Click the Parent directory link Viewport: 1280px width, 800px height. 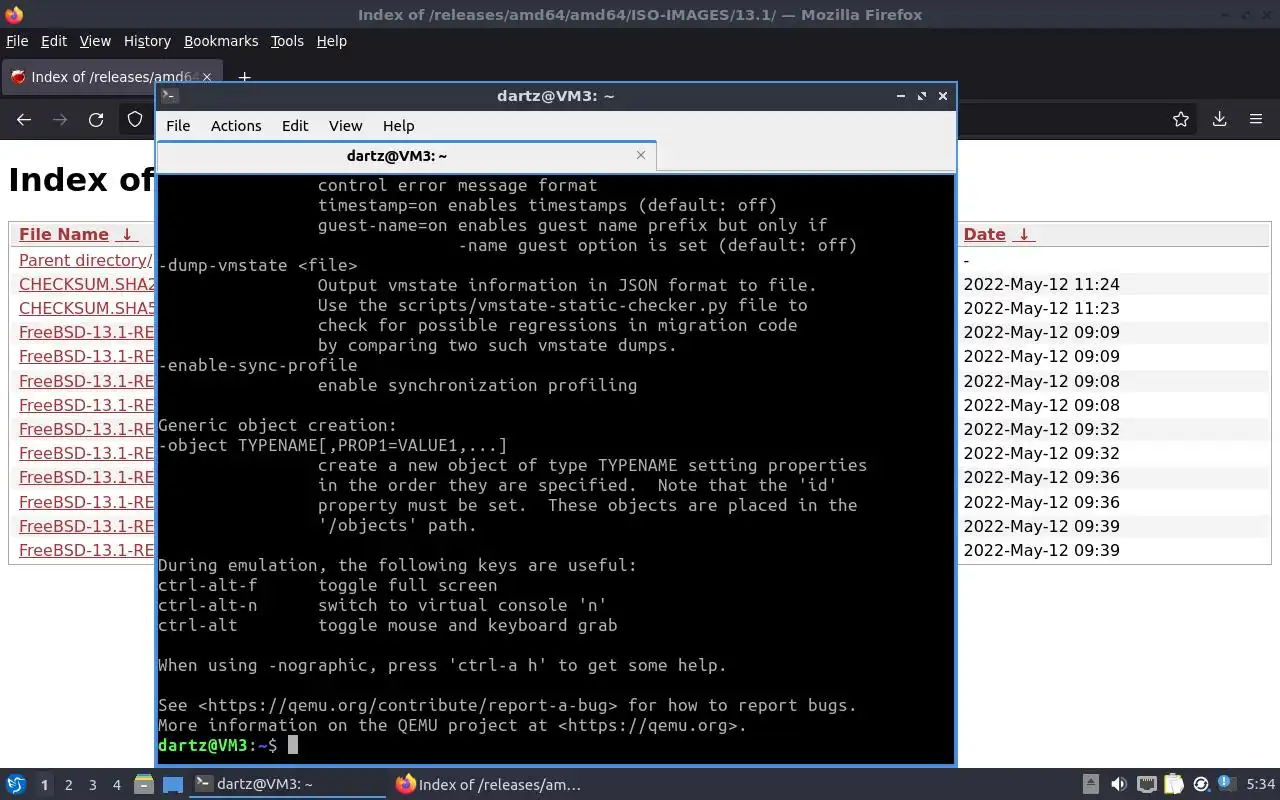click(86, 260)
